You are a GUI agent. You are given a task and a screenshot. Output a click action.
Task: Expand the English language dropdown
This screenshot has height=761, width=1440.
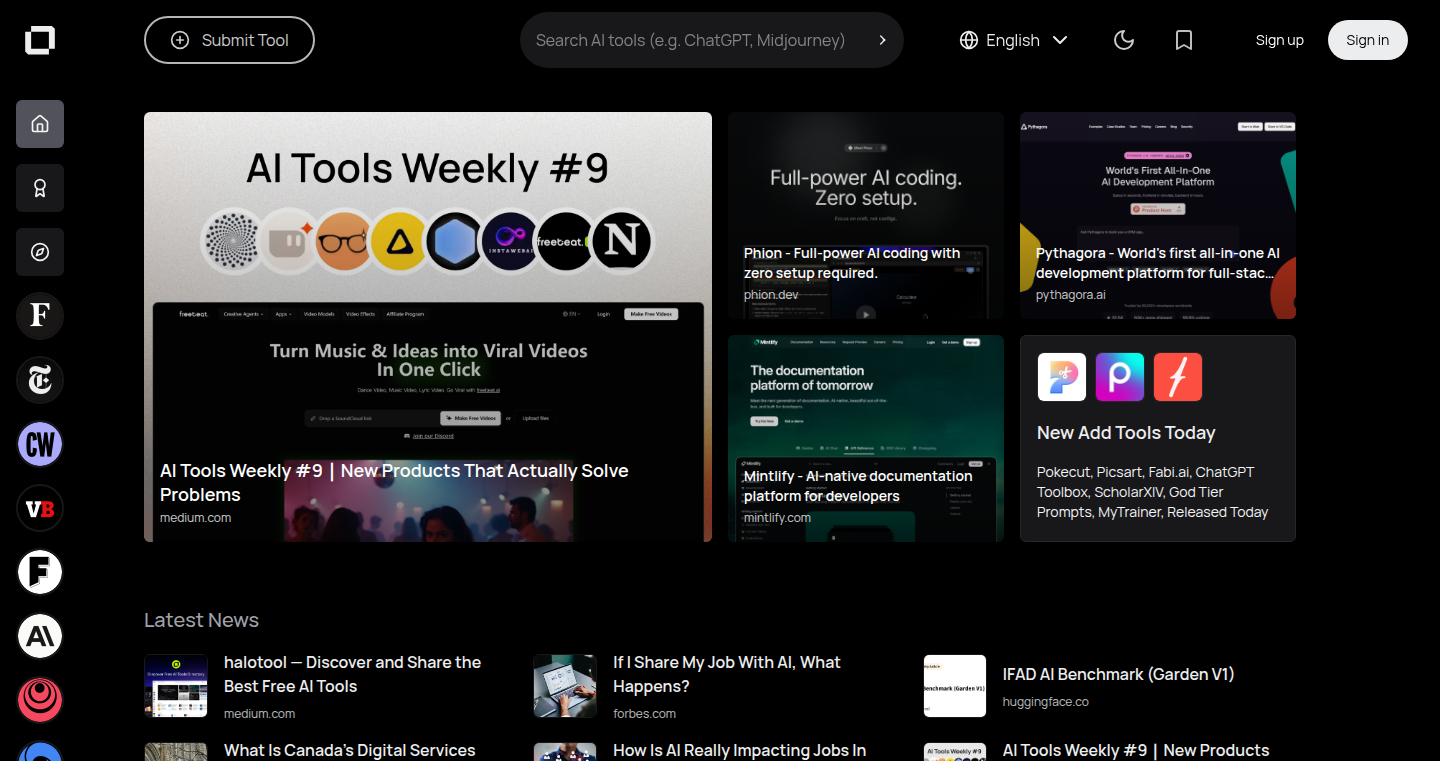[x=1014, y=40]
